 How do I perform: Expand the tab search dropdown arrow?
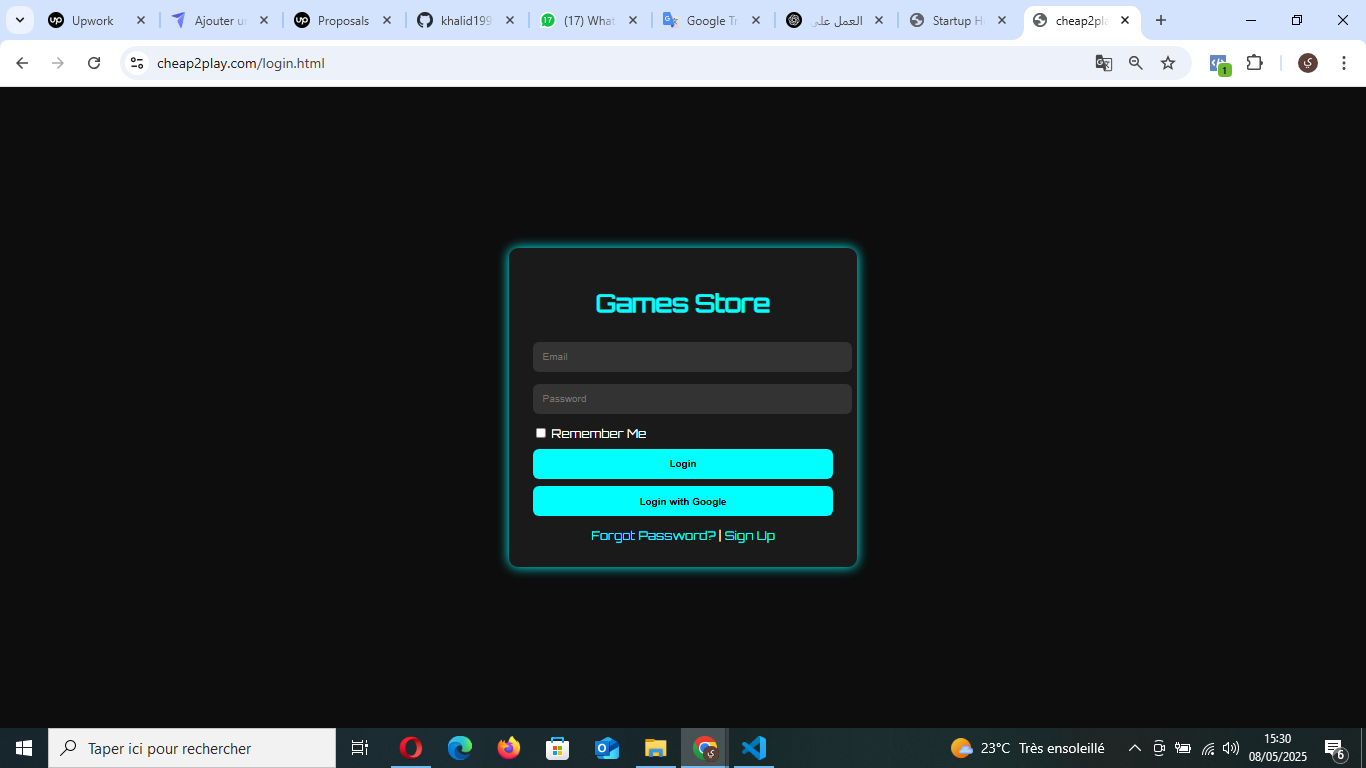click(x=19, y=20)
